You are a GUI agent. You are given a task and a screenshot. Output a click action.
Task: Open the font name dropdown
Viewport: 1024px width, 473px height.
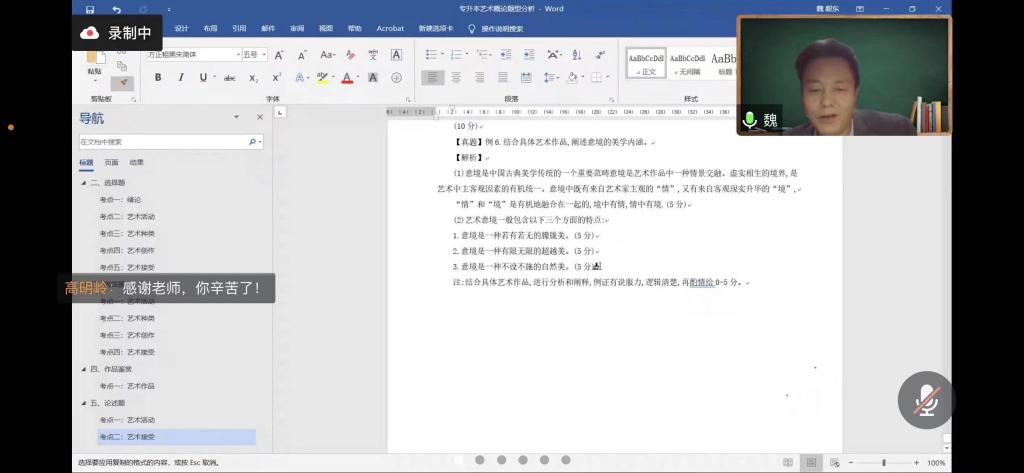click(238, 55)
